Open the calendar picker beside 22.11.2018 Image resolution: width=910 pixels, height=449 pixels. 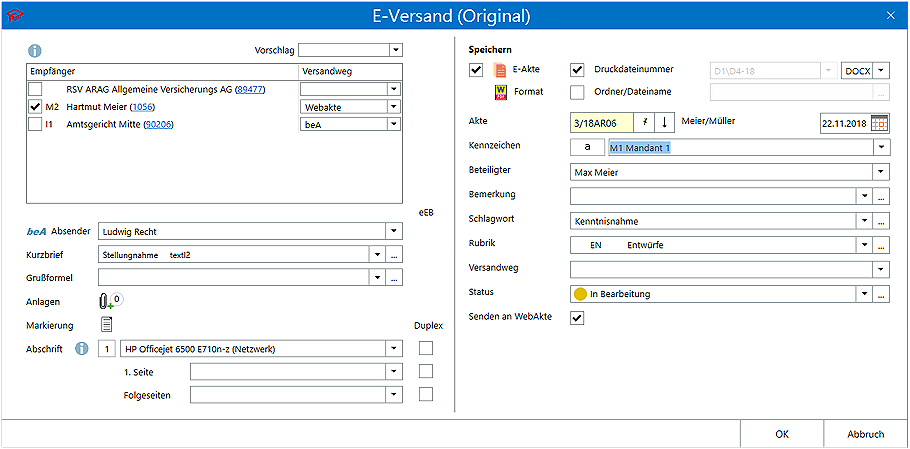(879, 123)
